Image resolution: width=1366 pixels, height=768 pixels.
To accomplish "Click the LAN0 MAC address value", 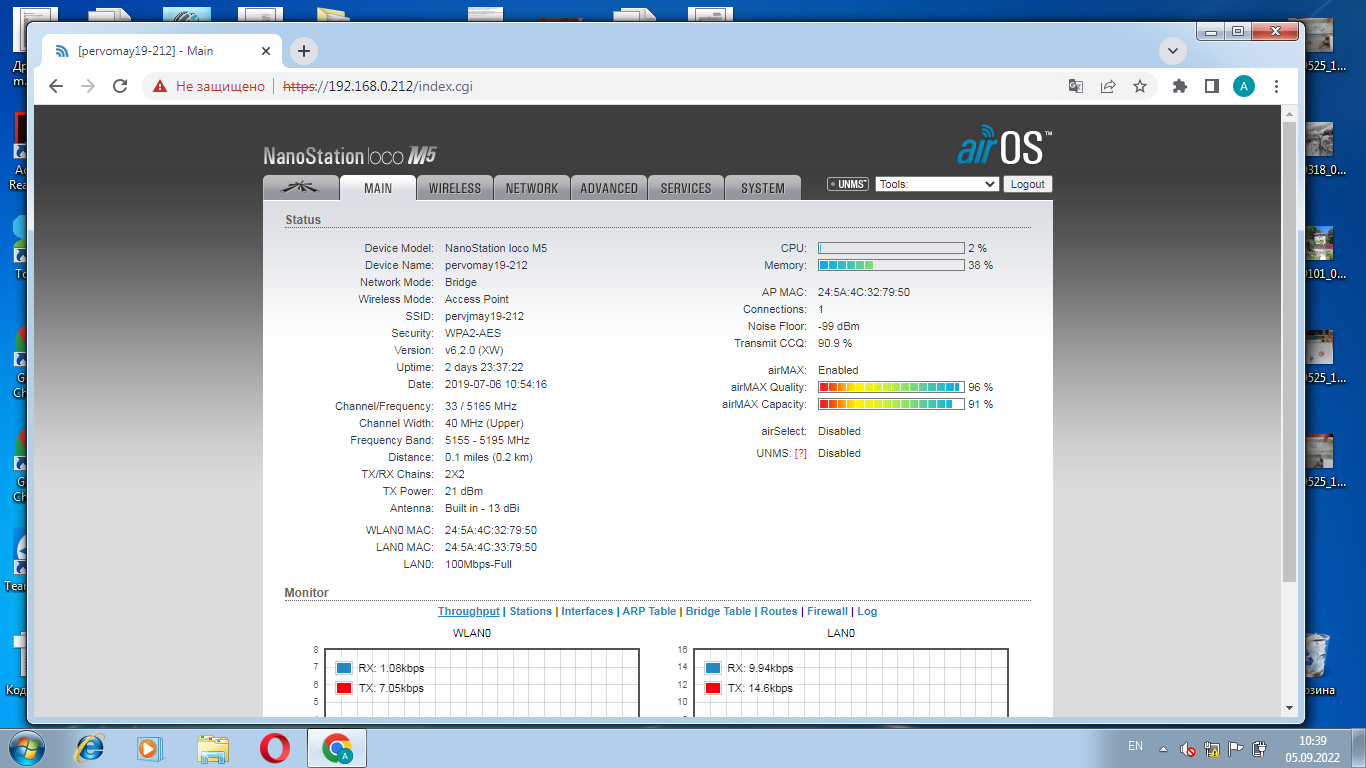I will [491, 548].
